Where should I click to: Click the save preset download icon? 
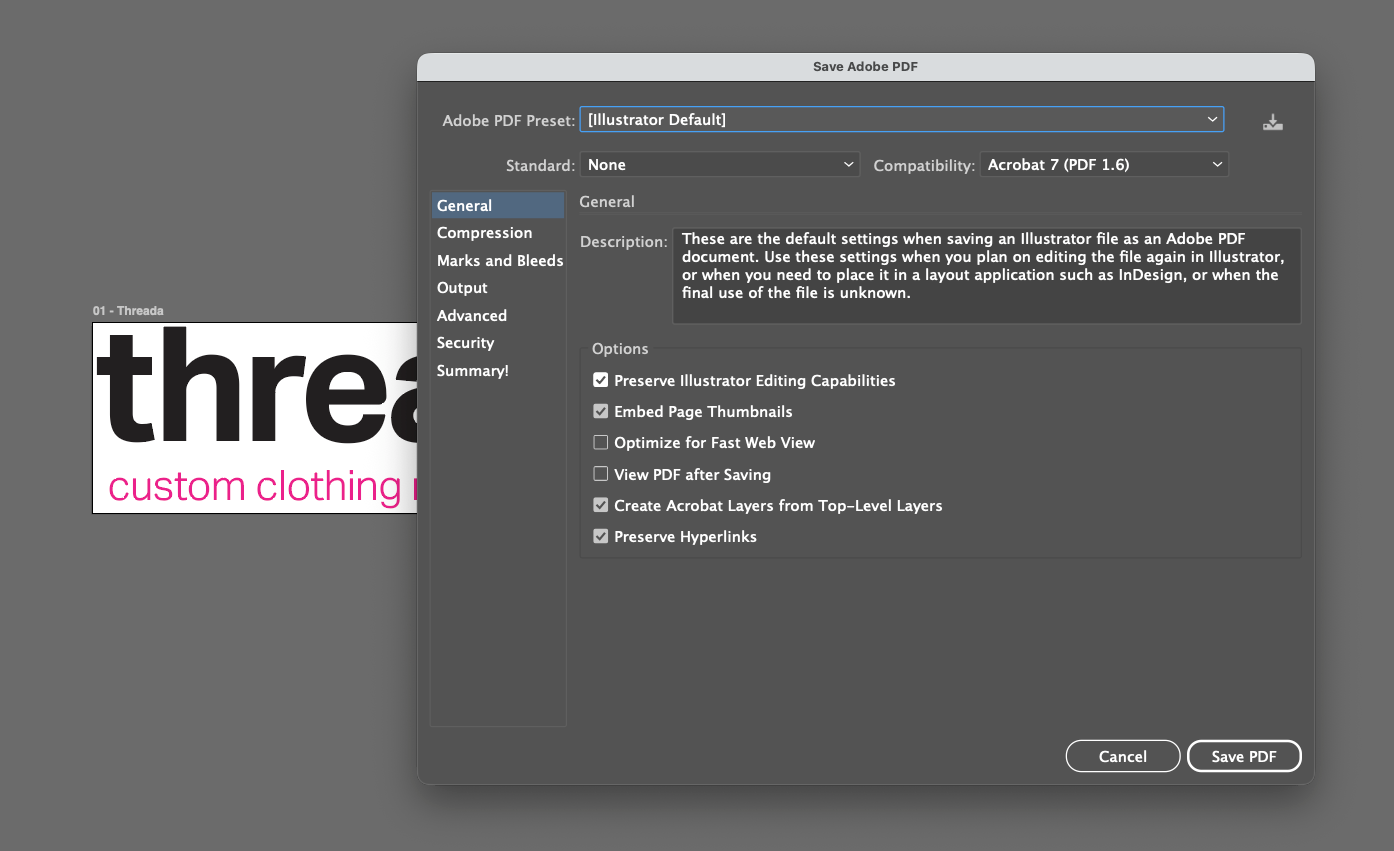coord(1272,122)
